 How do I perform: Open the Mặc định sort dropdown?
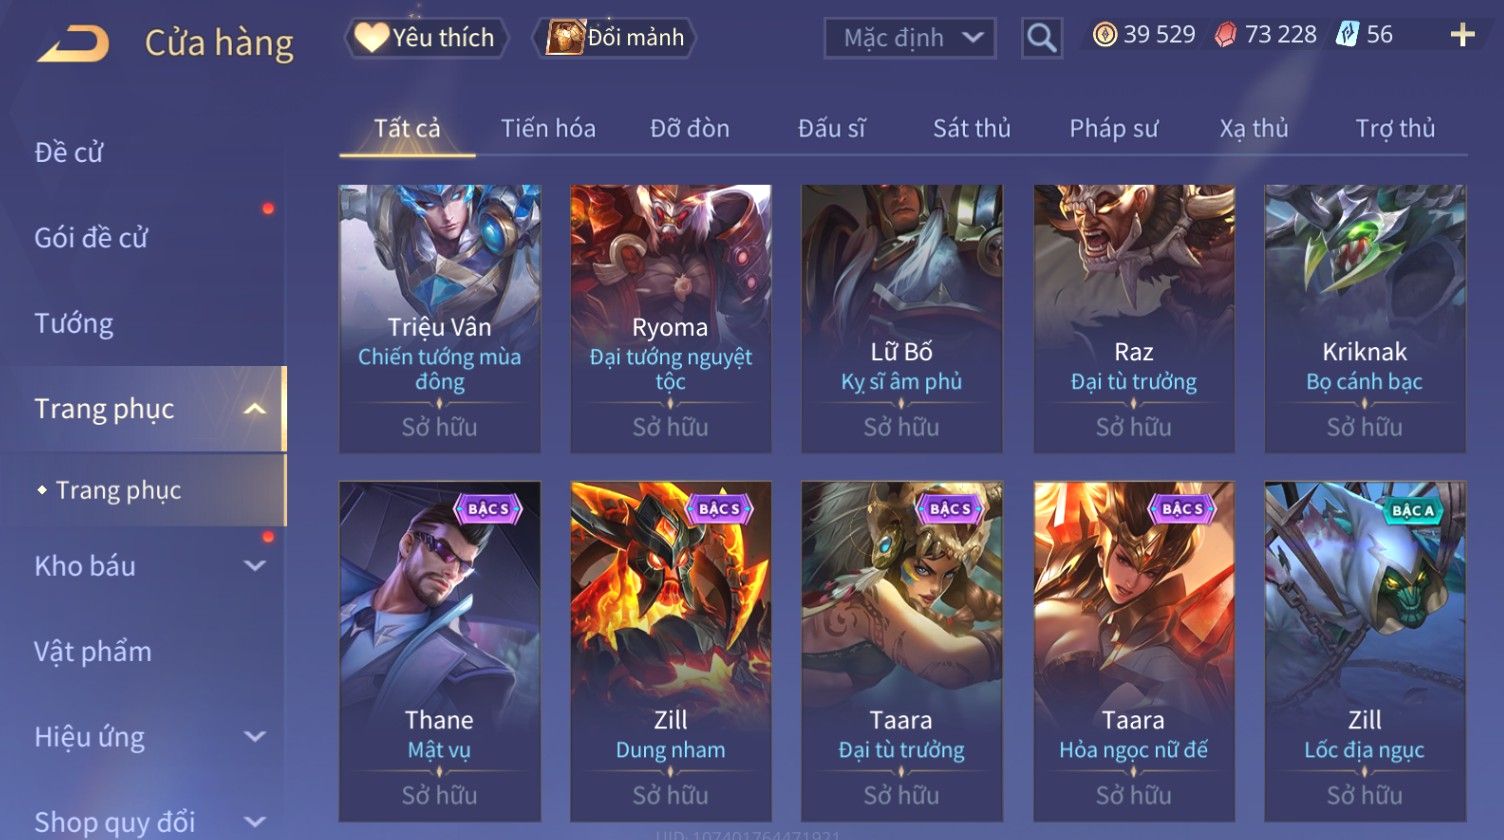[x=910, y=39]
